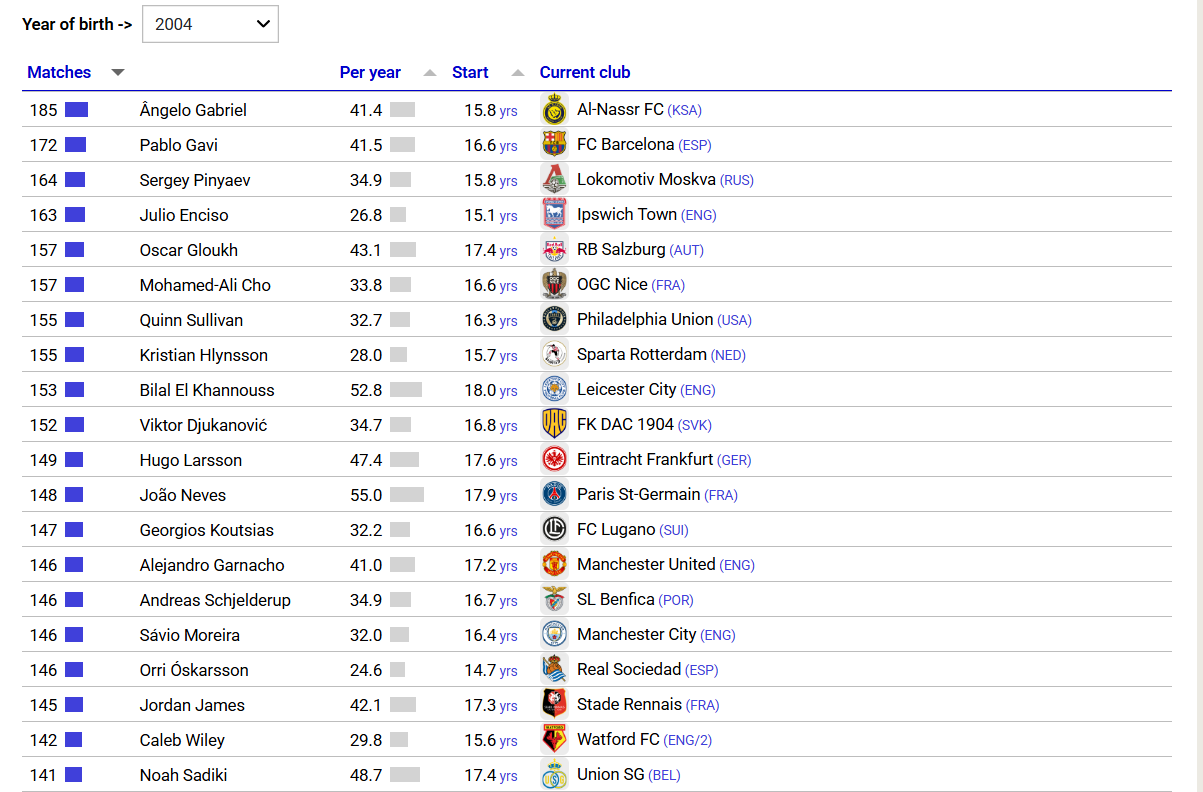The width and height of the screenshot is (1203, 792).
Task: Click Caleb Wiley's 29.8 per year value
Action: (366, 740)
